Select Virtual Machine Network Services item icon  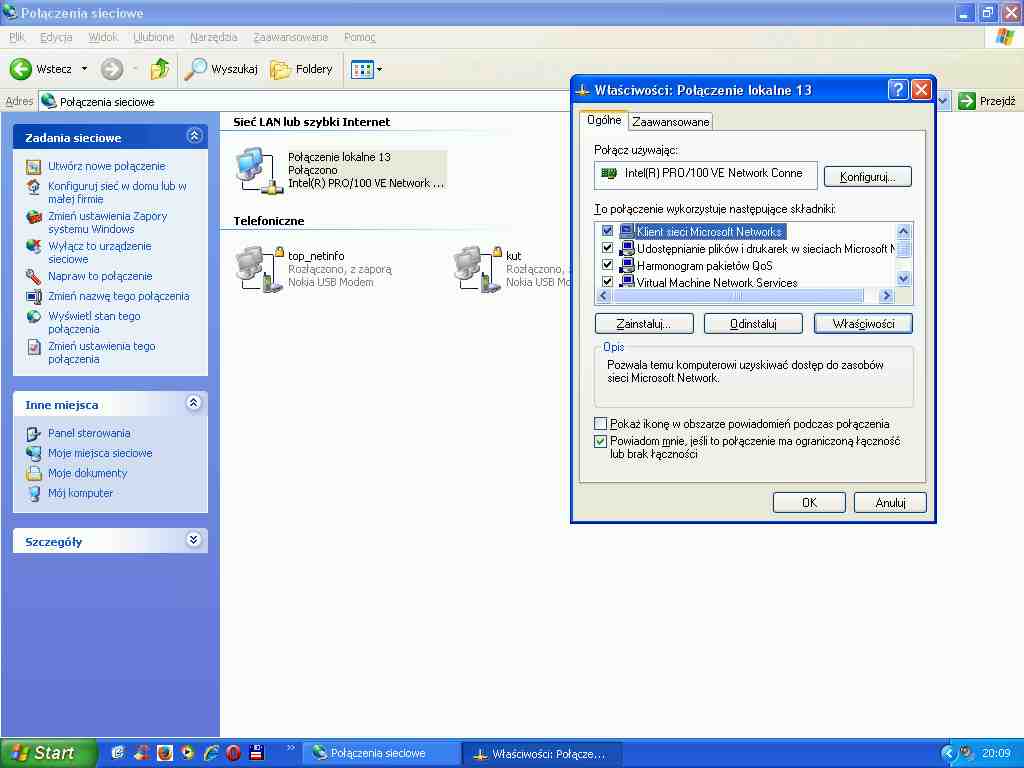click(x=627, y=281)
